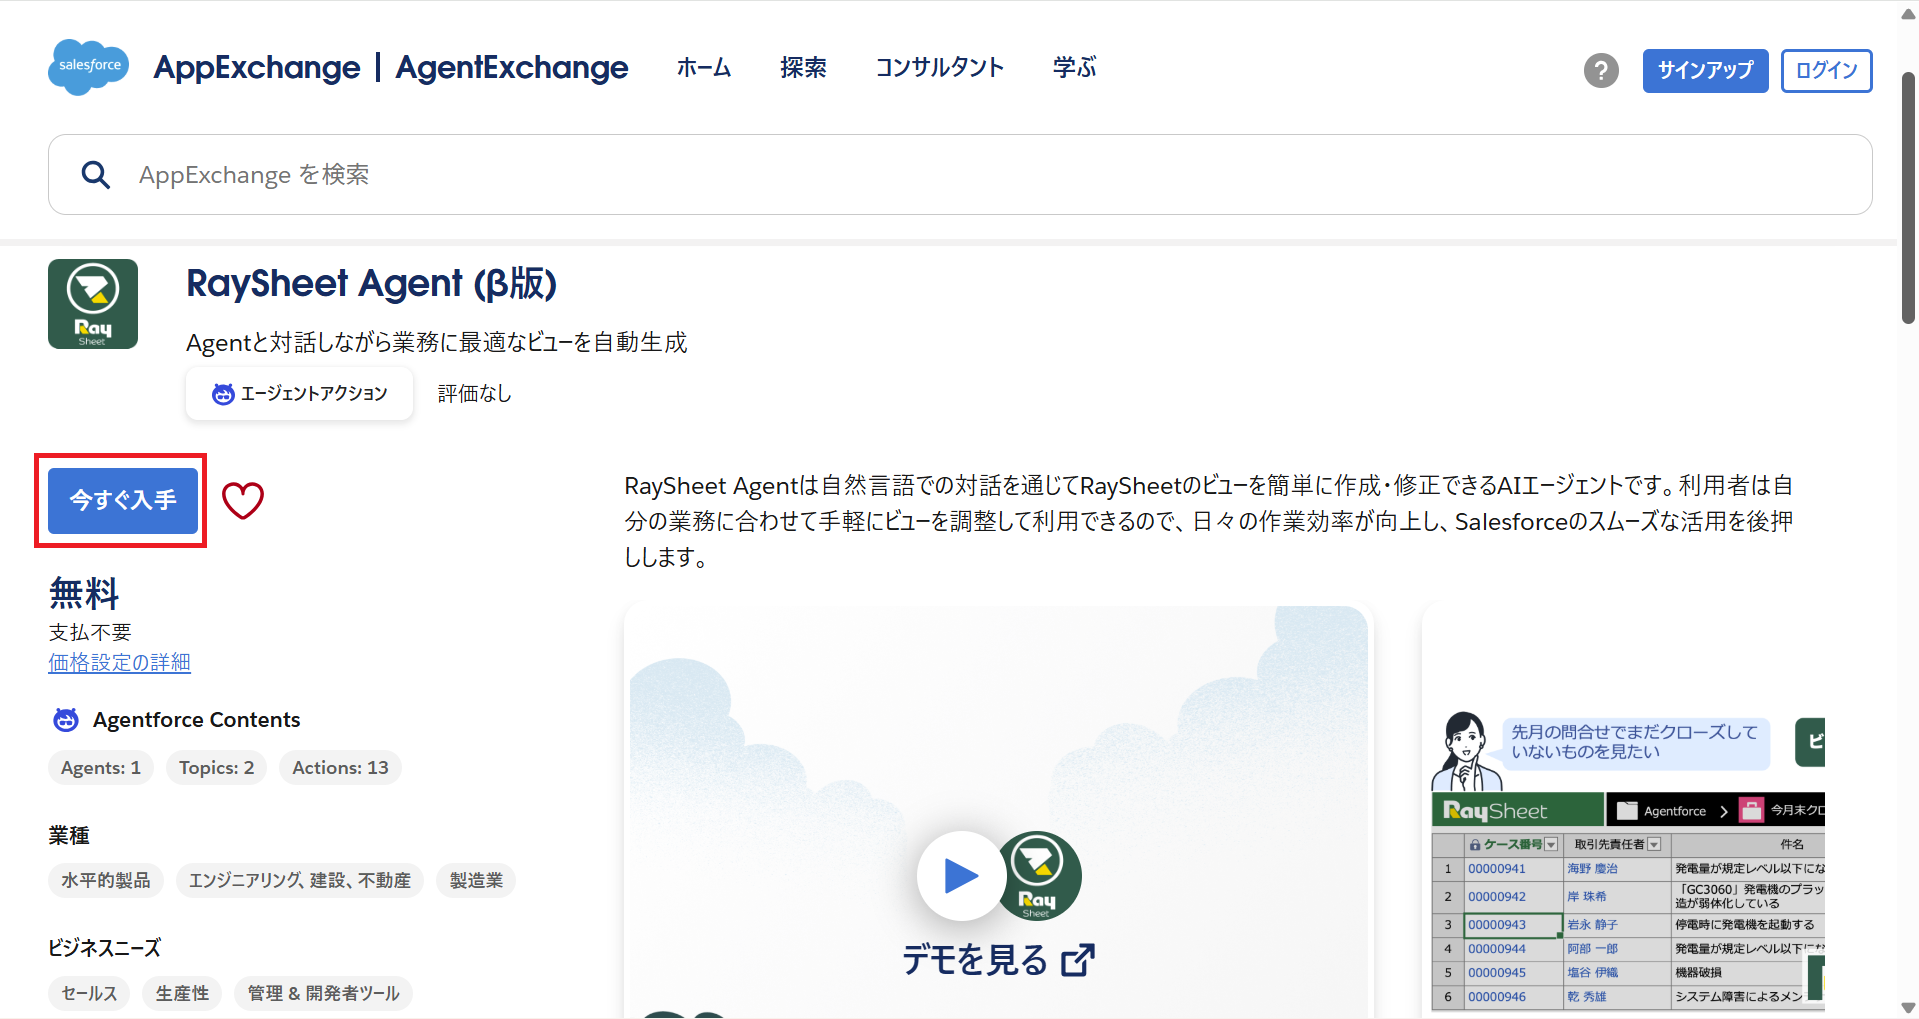Click the search magnifier icon
This screenshot has width=1919, height=1019.
coord(96,175)
